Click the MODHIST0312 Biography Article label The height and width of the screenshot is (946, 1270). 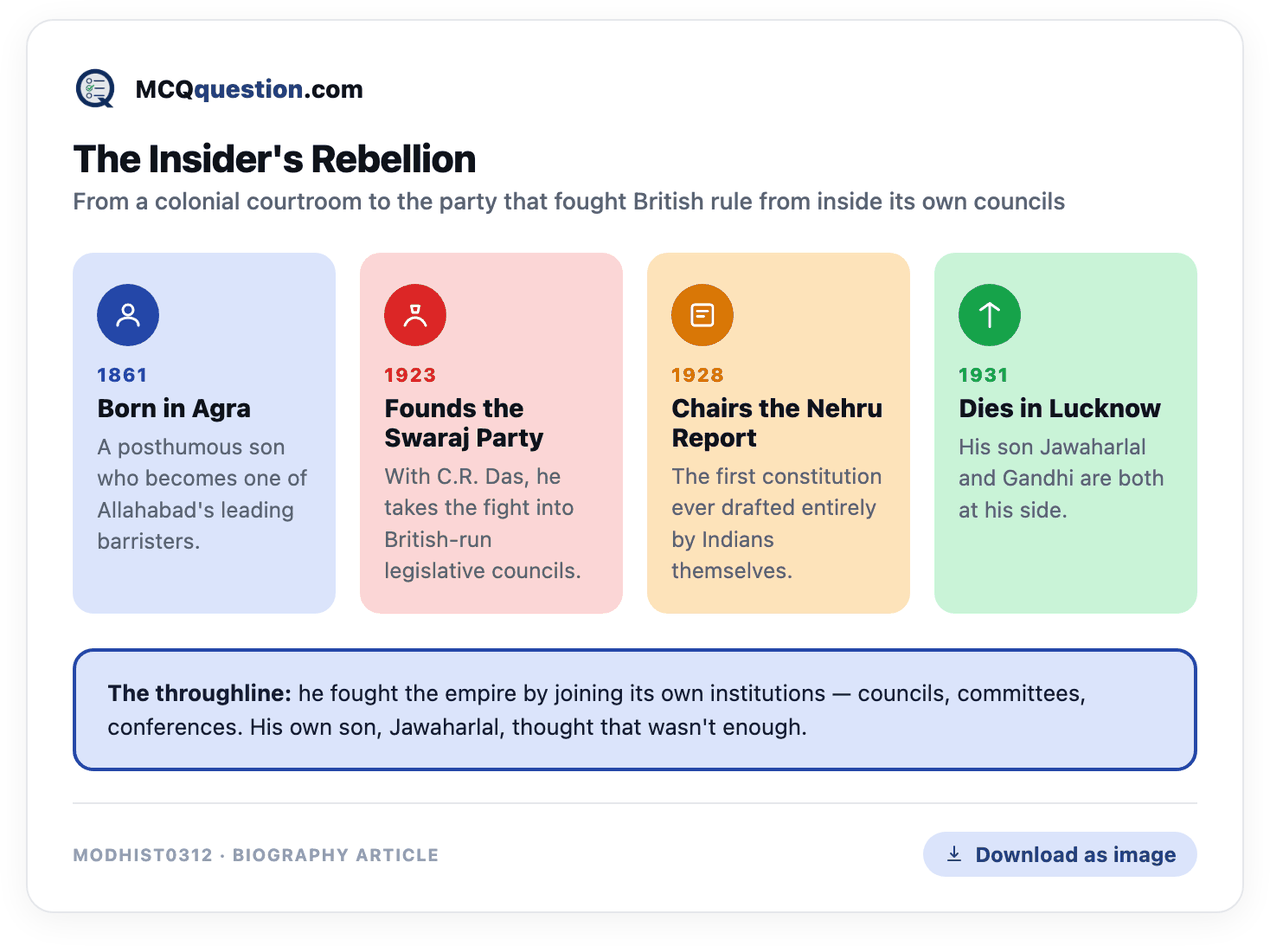pyautogui.click(x=256, y=855)
